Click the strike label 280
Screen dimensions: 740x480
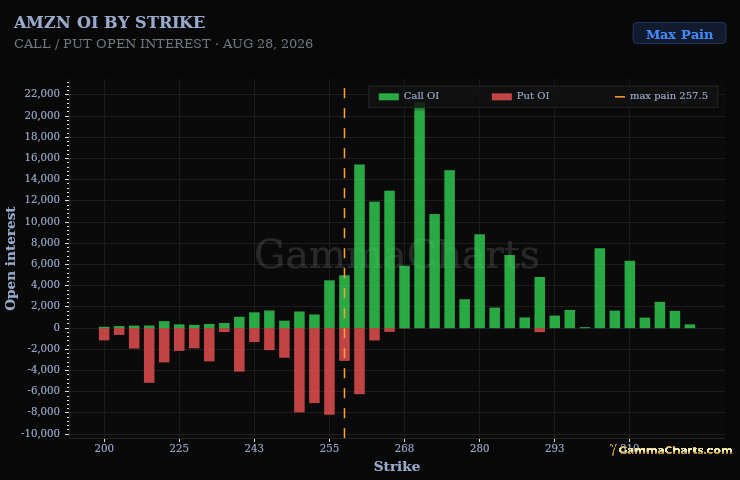[479, 448]
